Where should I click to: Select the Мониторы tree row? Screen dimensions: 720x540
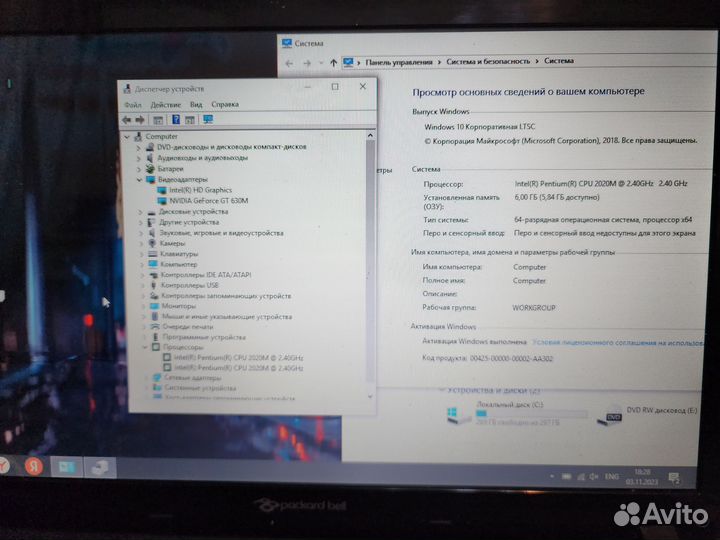point(179,306)
